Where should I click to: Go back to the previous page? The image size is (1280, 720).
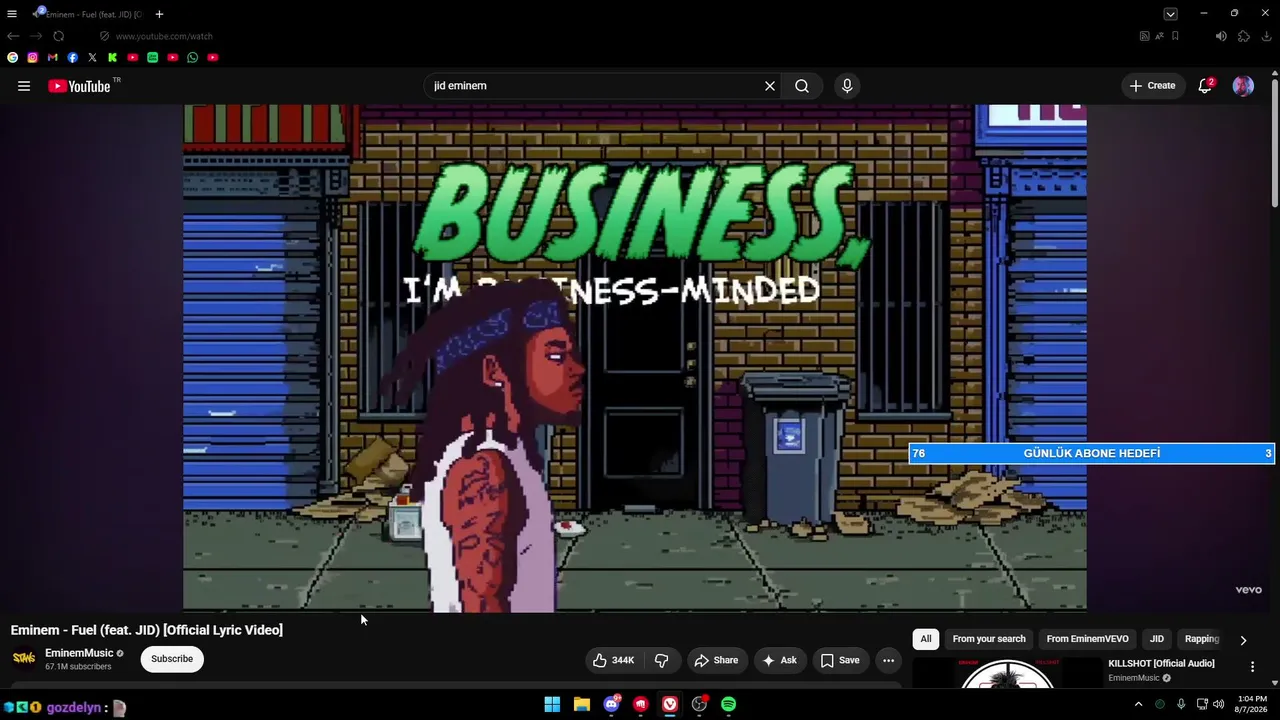coord(13,36)
